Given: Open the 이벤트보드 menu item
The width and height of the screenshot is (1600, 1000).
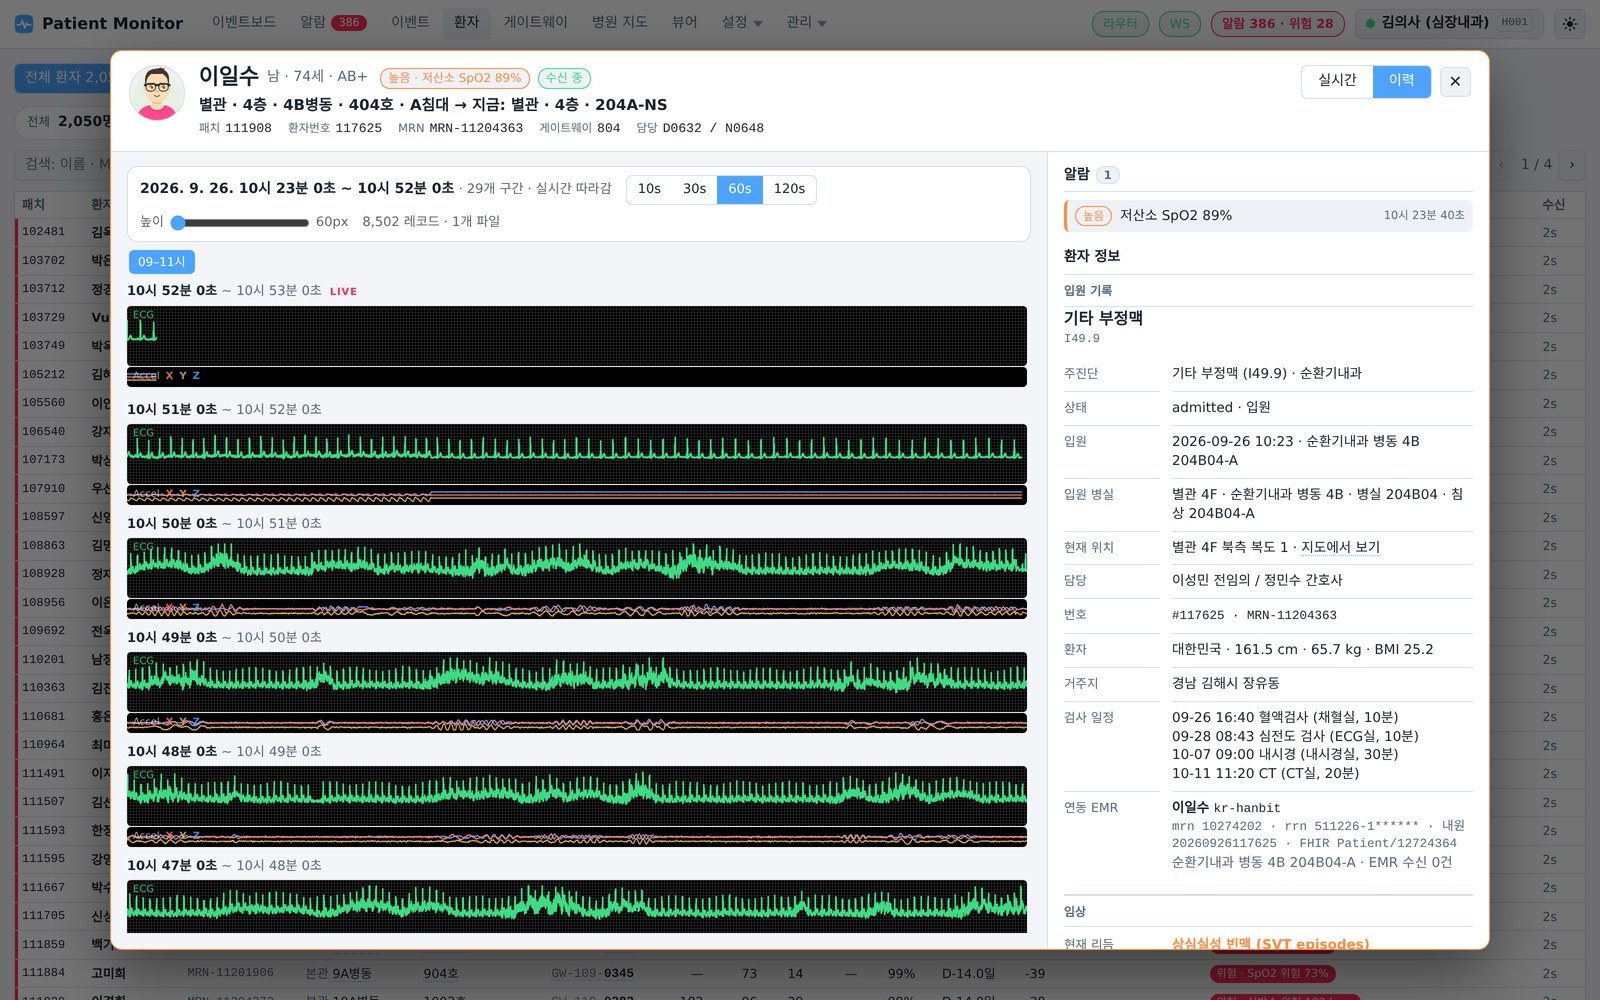Looking at the screenshot, I should [244, 22].
